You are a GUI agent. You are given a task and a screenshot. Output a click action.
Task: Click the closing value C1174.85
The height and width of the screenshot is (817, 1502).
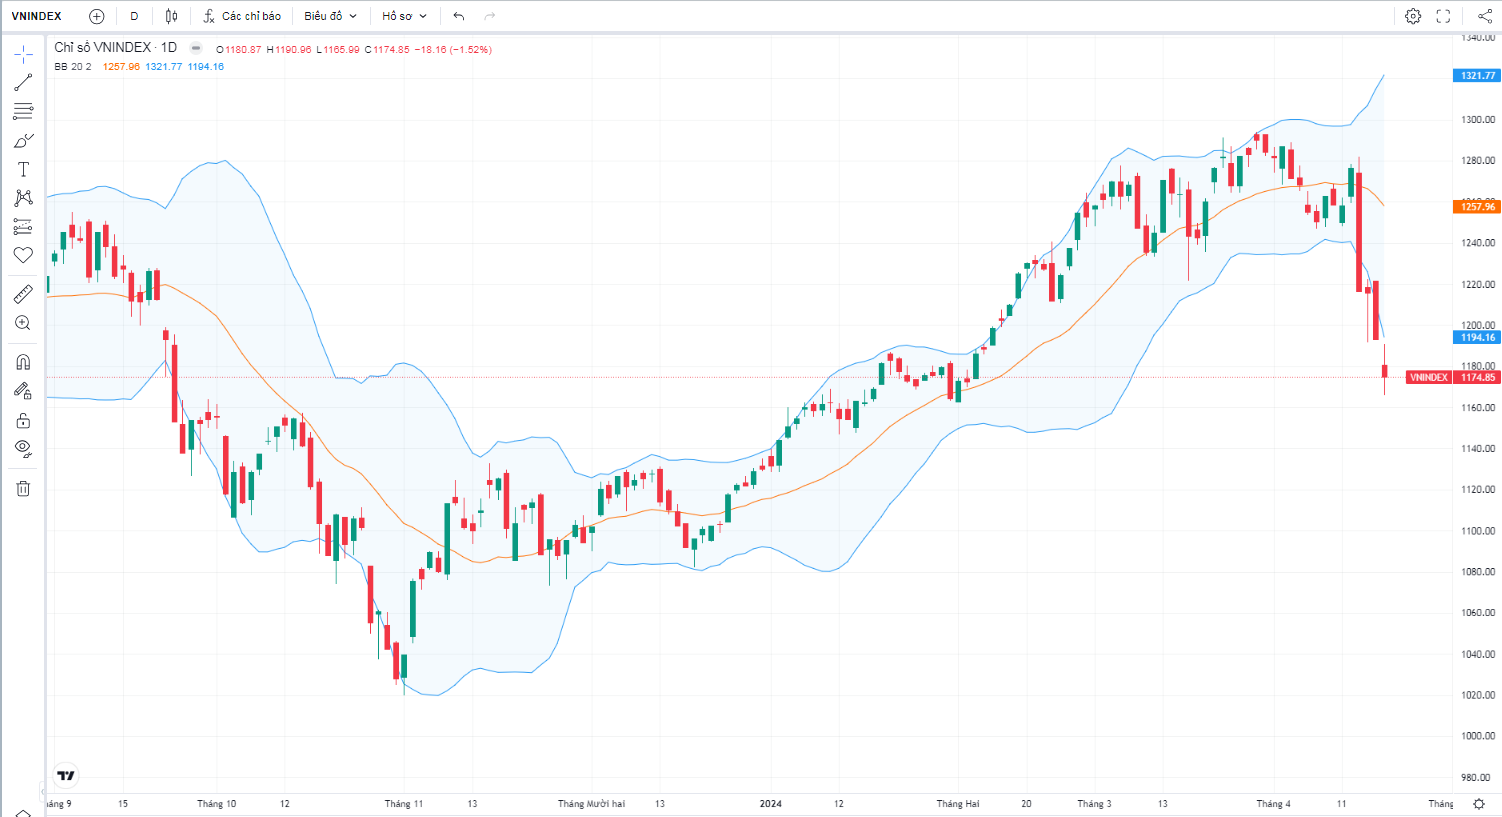[x=387, y=50]
